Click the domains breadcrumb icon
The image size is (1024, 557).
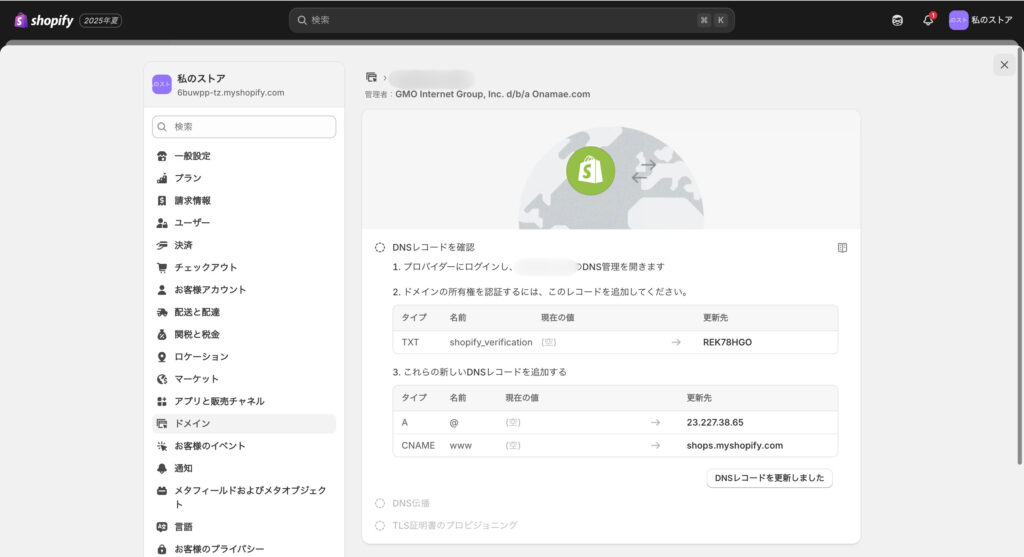372,77
